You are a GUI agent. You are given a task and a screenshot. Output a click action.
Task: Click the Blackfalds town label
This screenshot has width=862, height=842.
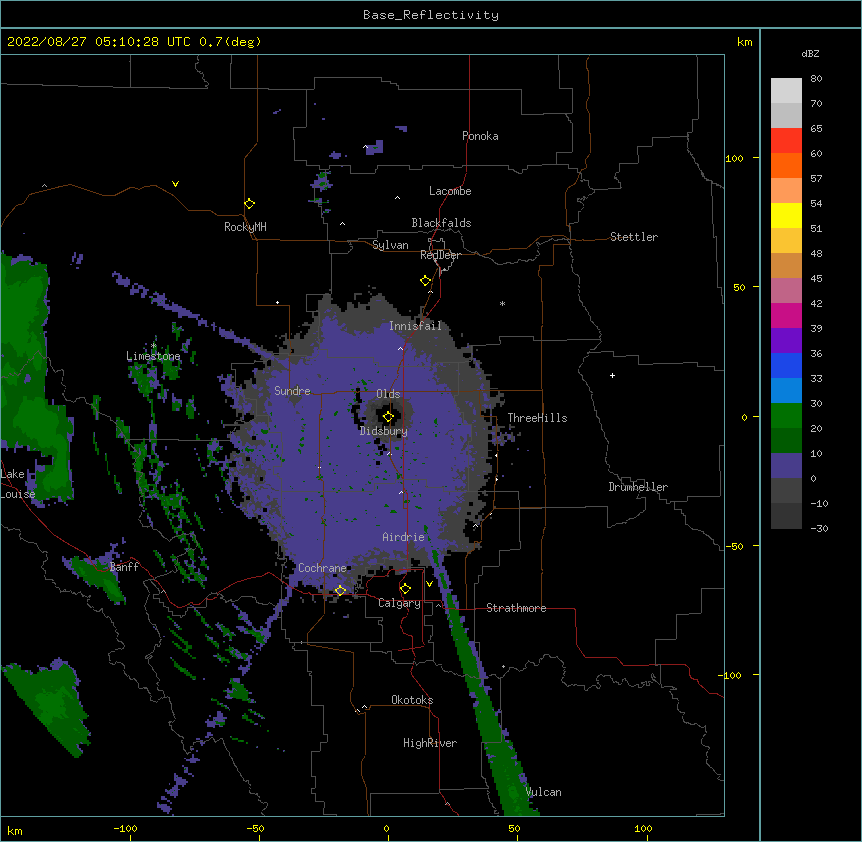(441, 223)
